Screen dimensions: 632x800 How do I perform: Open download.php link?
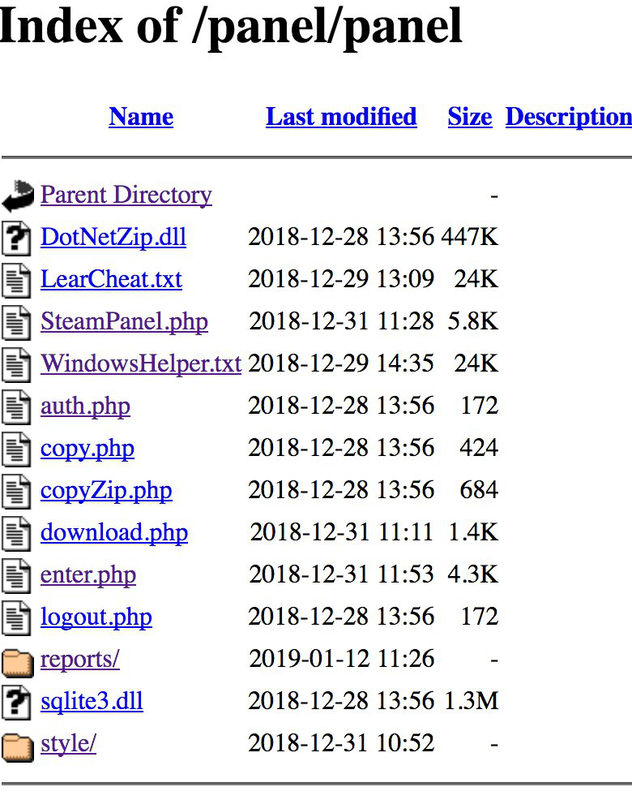[x=114, y=533]
